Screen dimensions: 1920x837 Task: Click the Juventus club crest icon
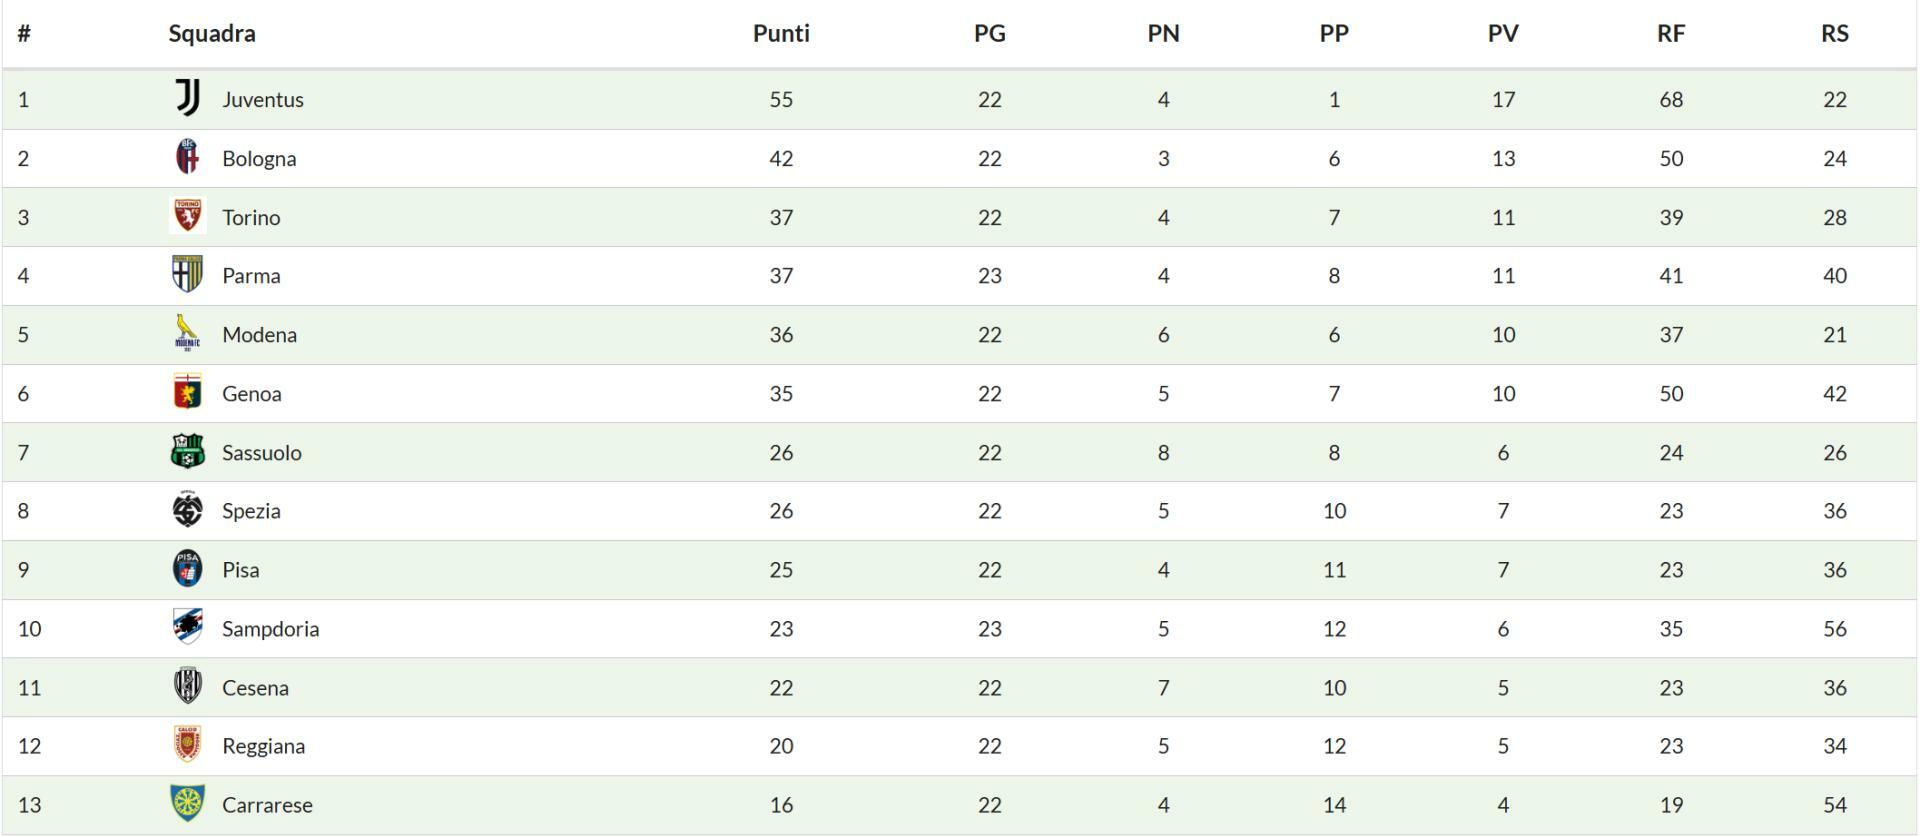coord(187,98)
